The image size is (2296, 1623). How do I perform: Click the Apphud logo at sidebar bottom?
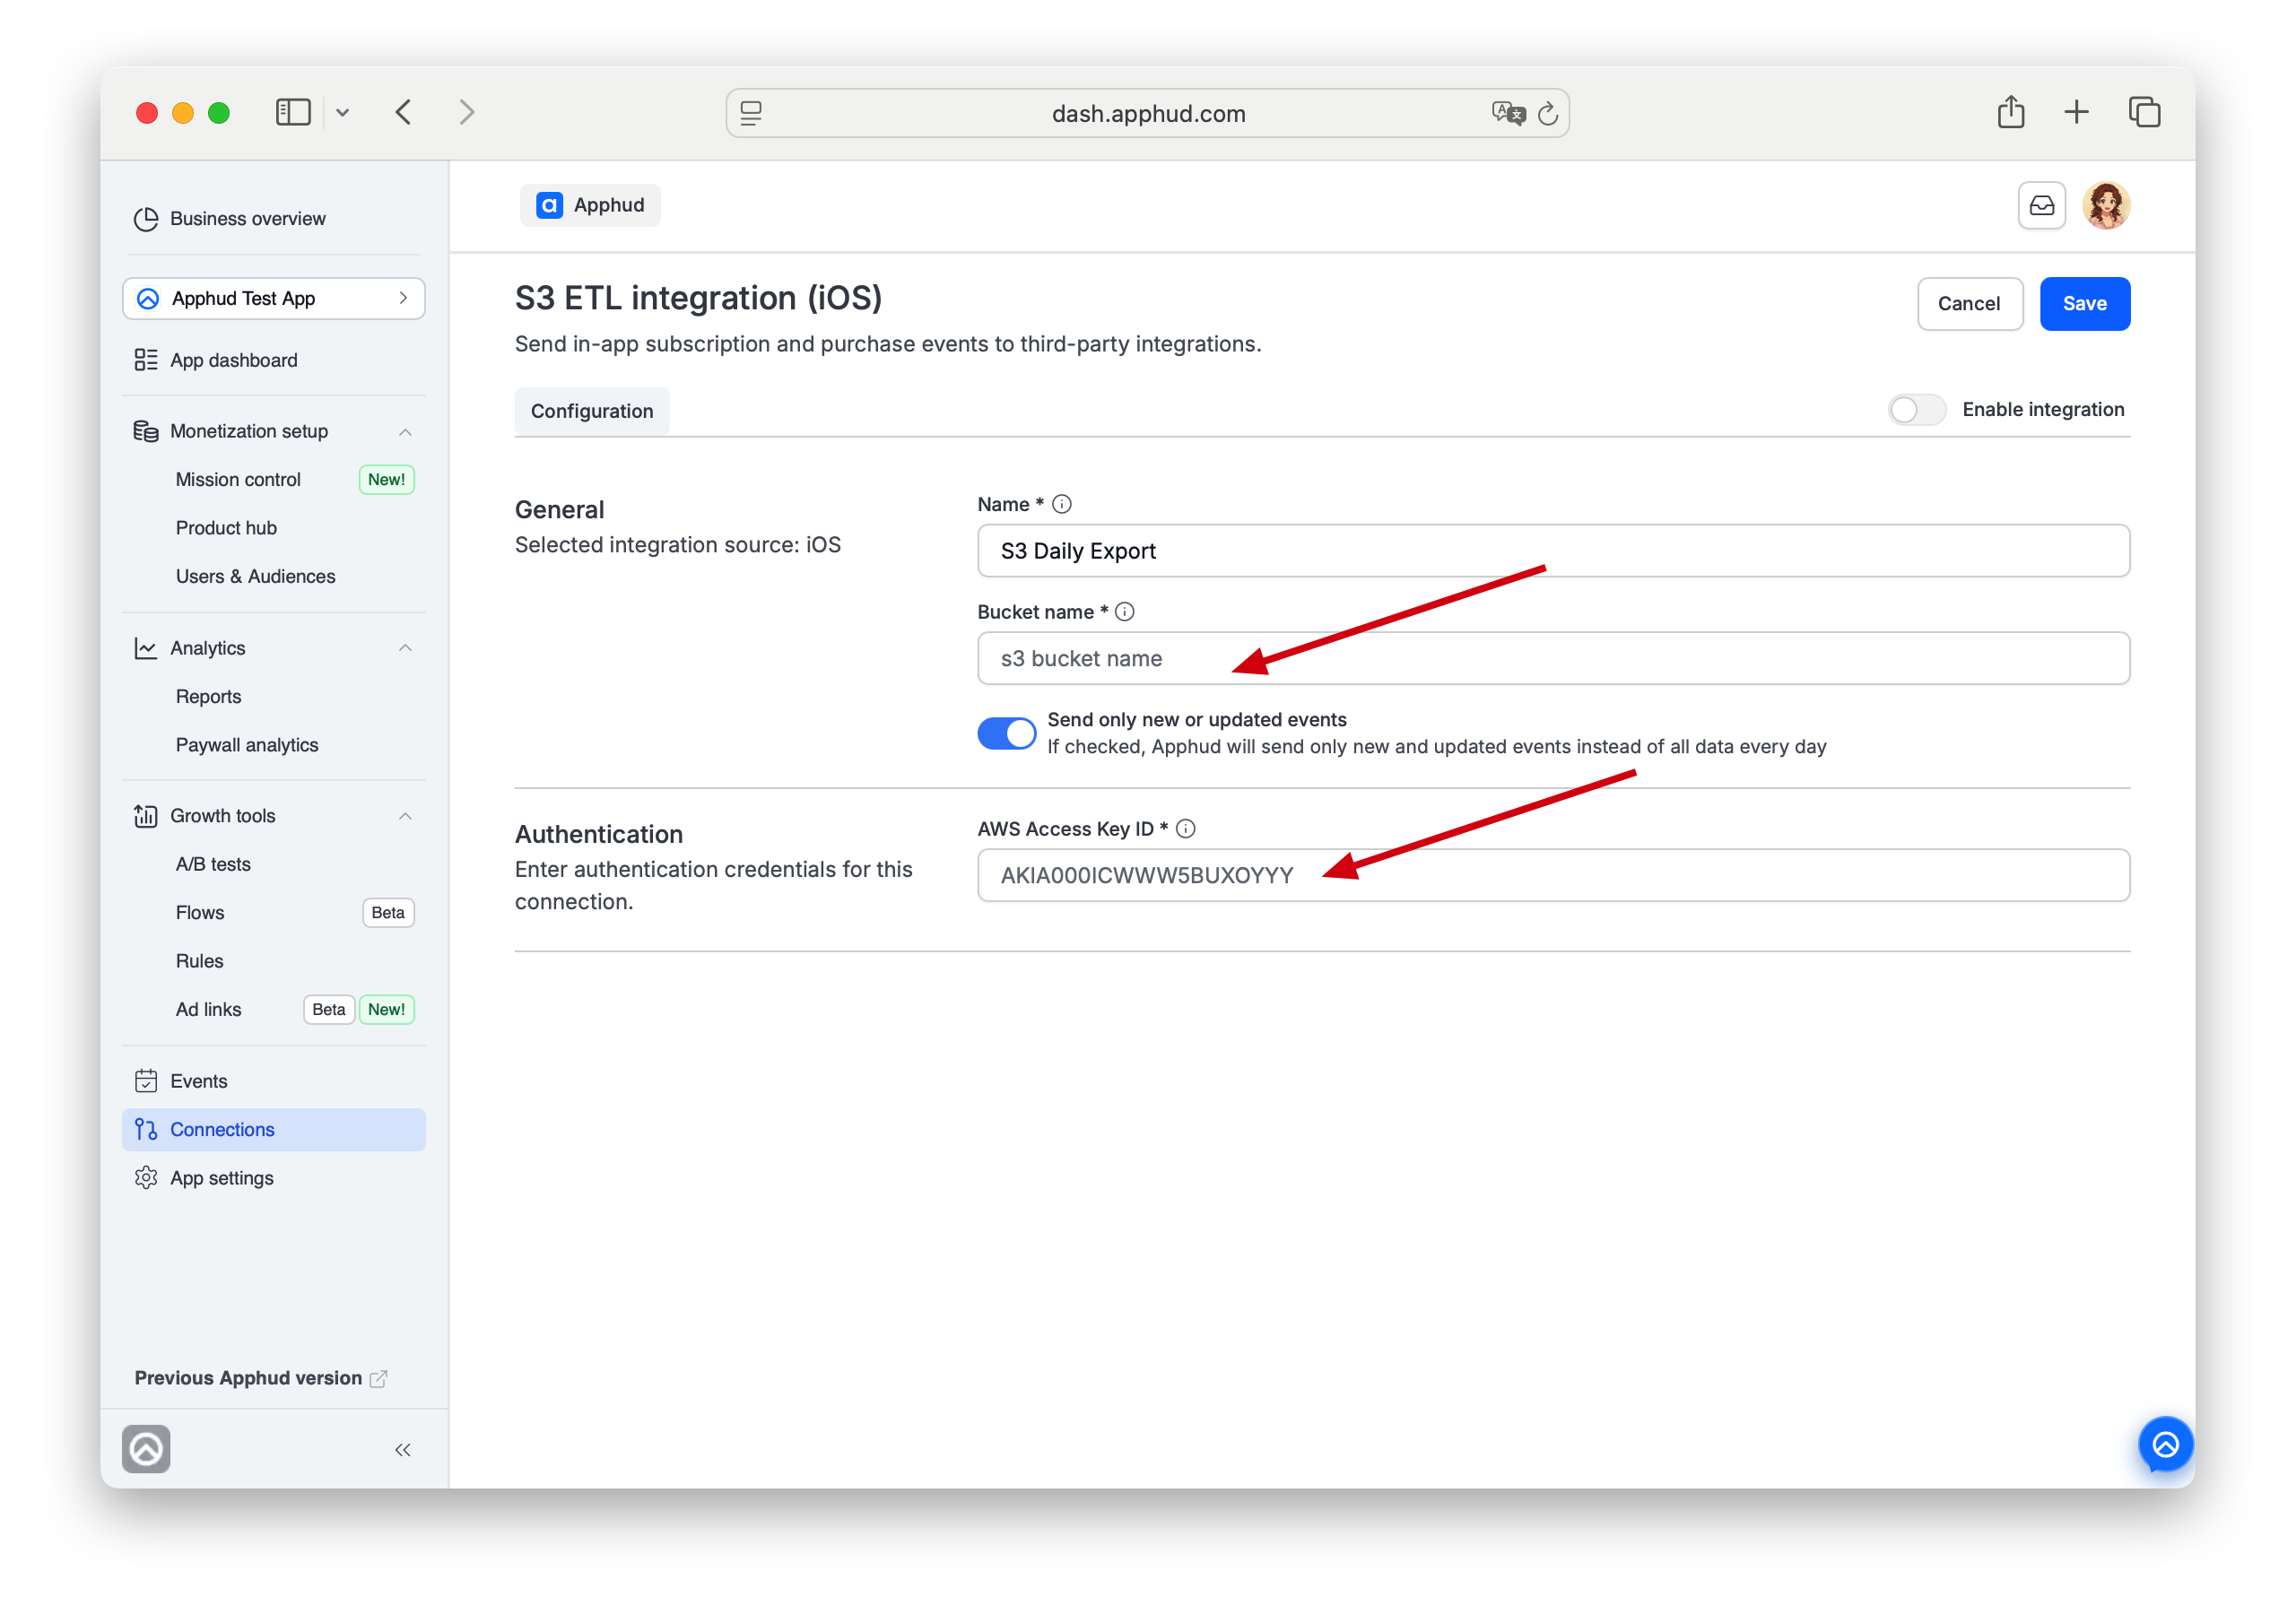coord(146,1449)
